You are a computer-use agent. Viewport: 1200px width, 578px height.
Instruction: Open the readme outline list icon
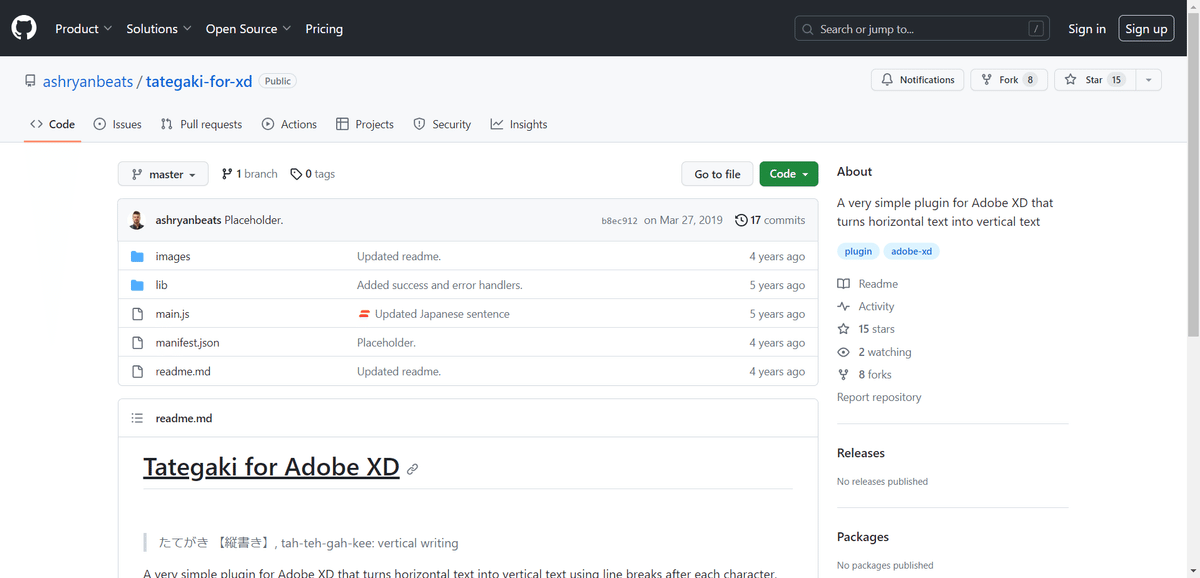click(x=137, y=418)
